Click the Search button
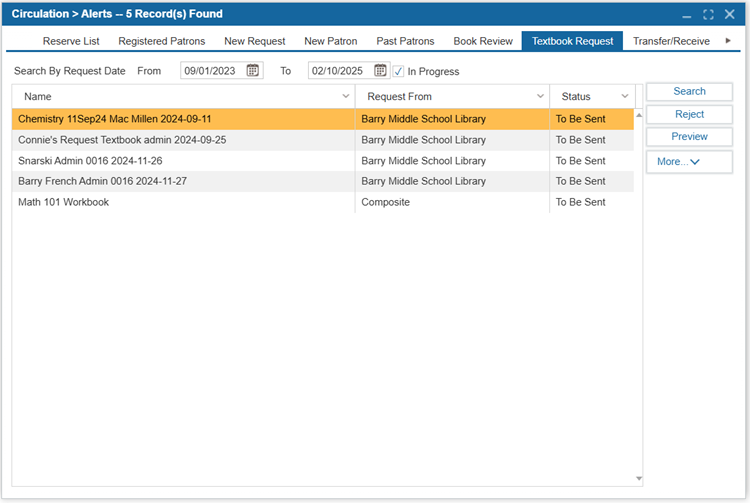Viewport: 750px width, 503px height. pos(689,91)
